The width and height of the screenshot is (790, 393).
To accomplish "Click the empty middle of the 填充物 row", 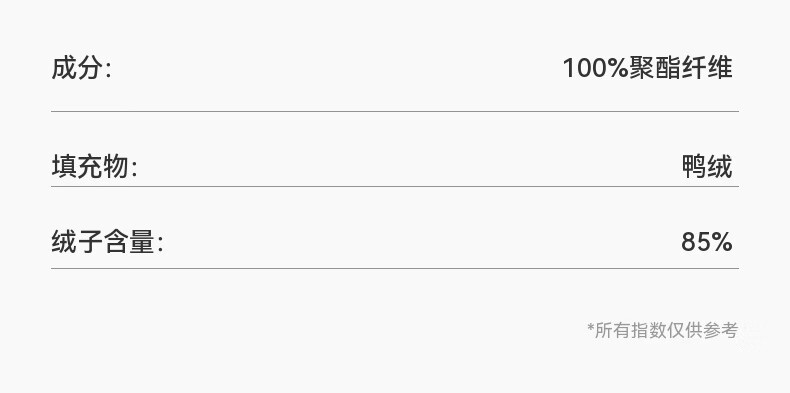I will (410, 167).
